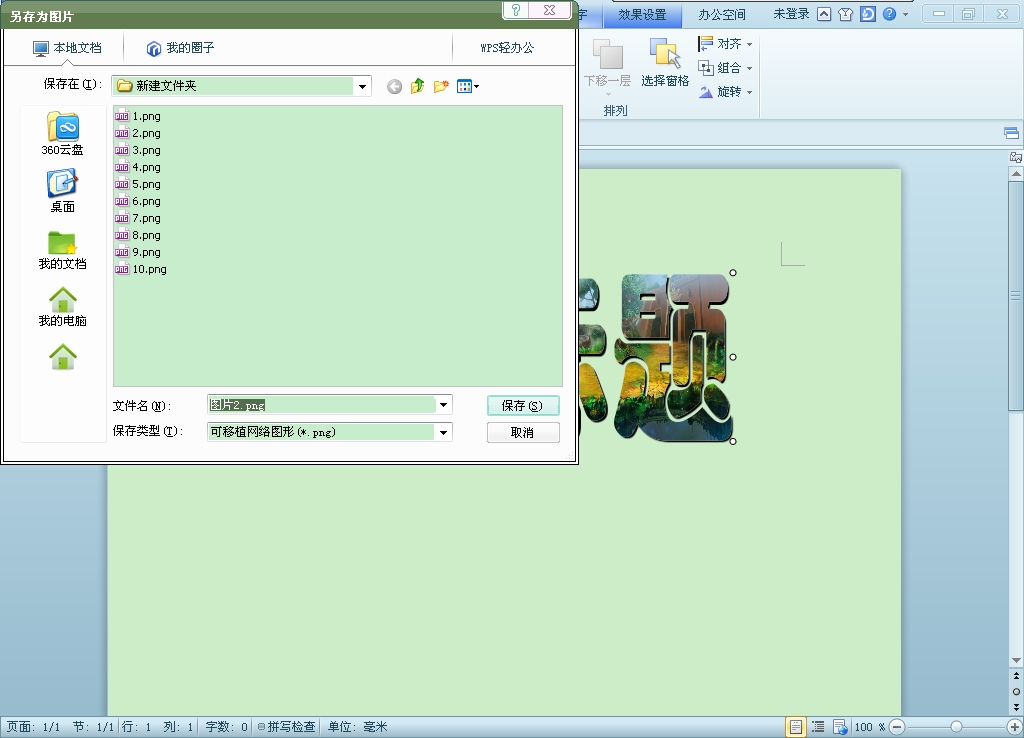
Task: Switch to web layout view icon
Action: [x=840, y=727]
